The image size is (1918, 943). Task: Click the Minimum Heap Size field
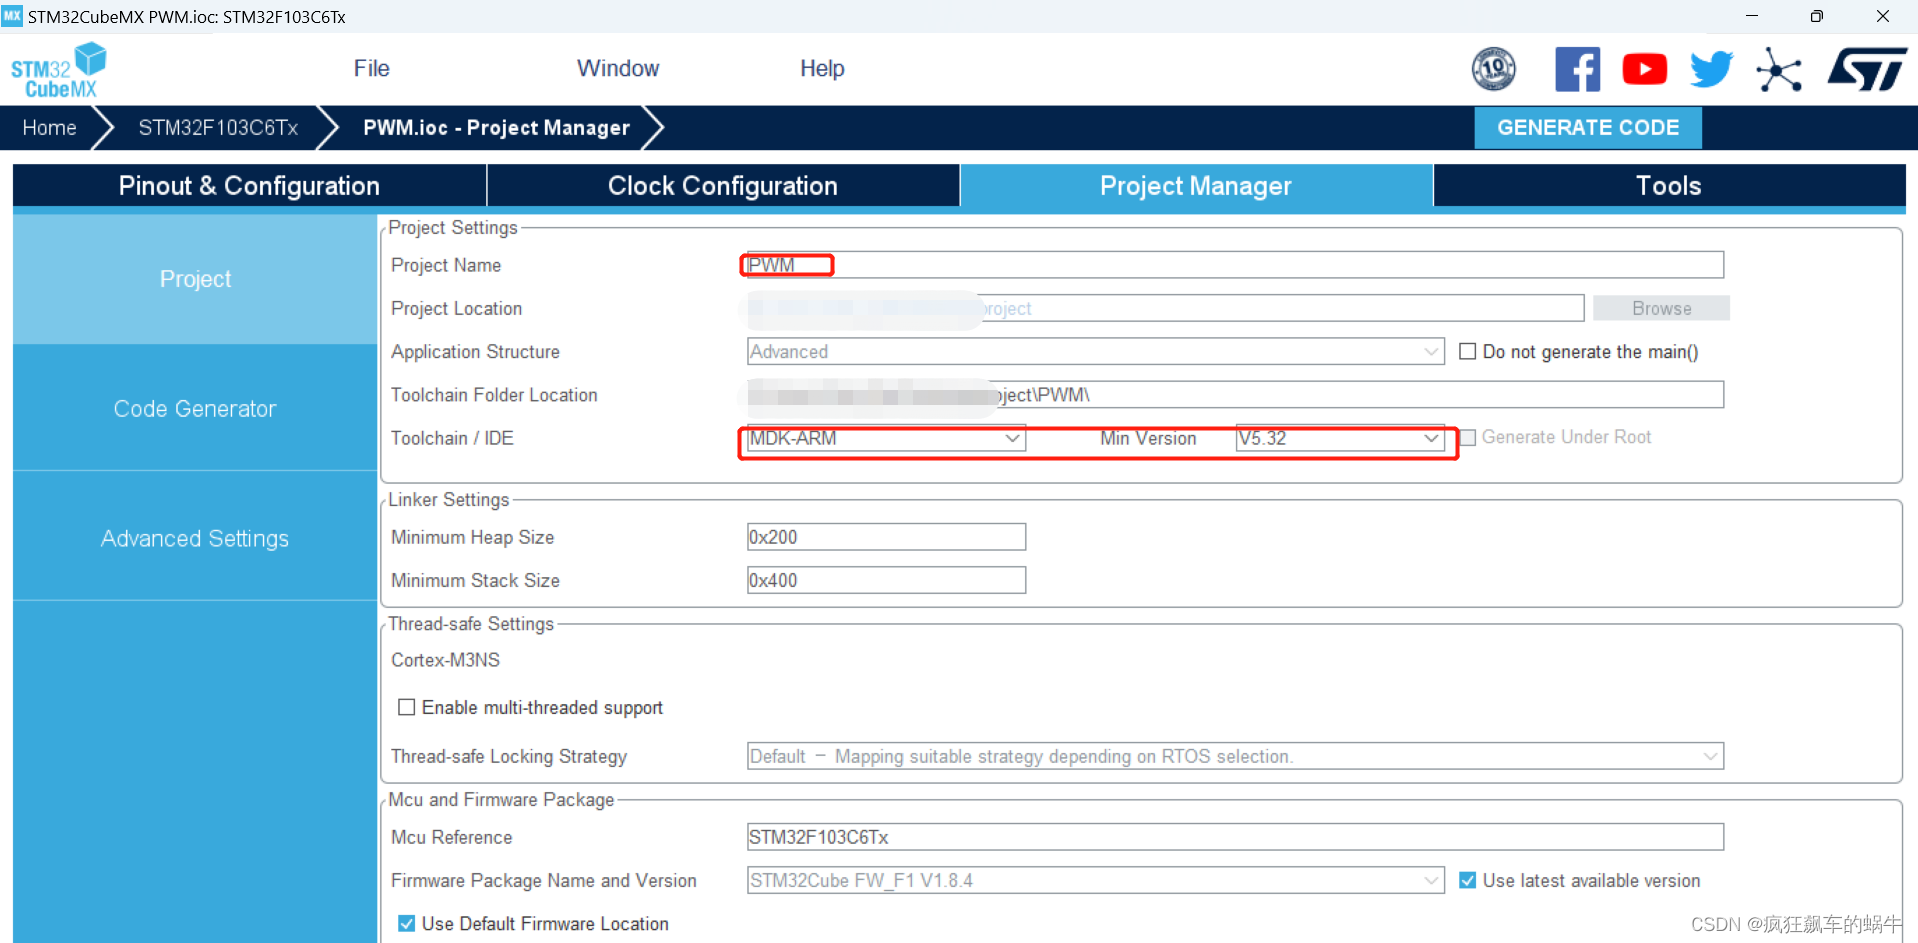tap(886, 537)
